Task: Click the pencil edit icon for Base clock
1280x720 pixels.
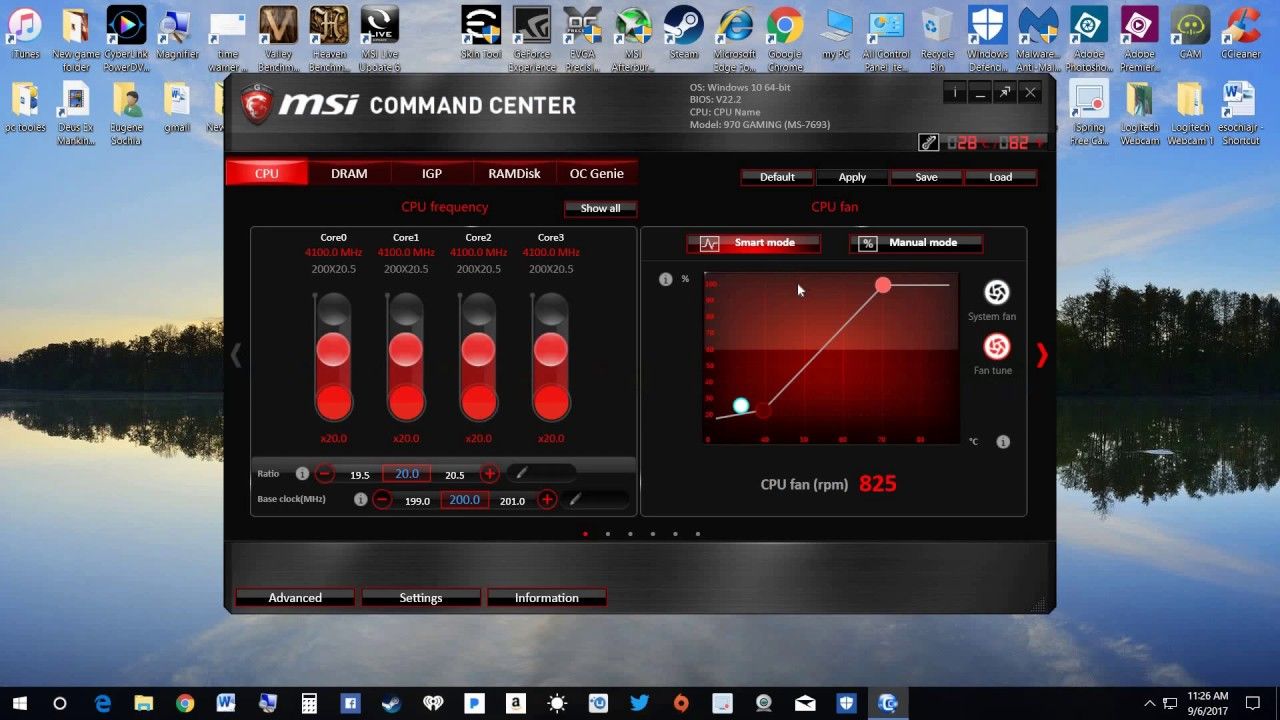Action: coord(575,499)
